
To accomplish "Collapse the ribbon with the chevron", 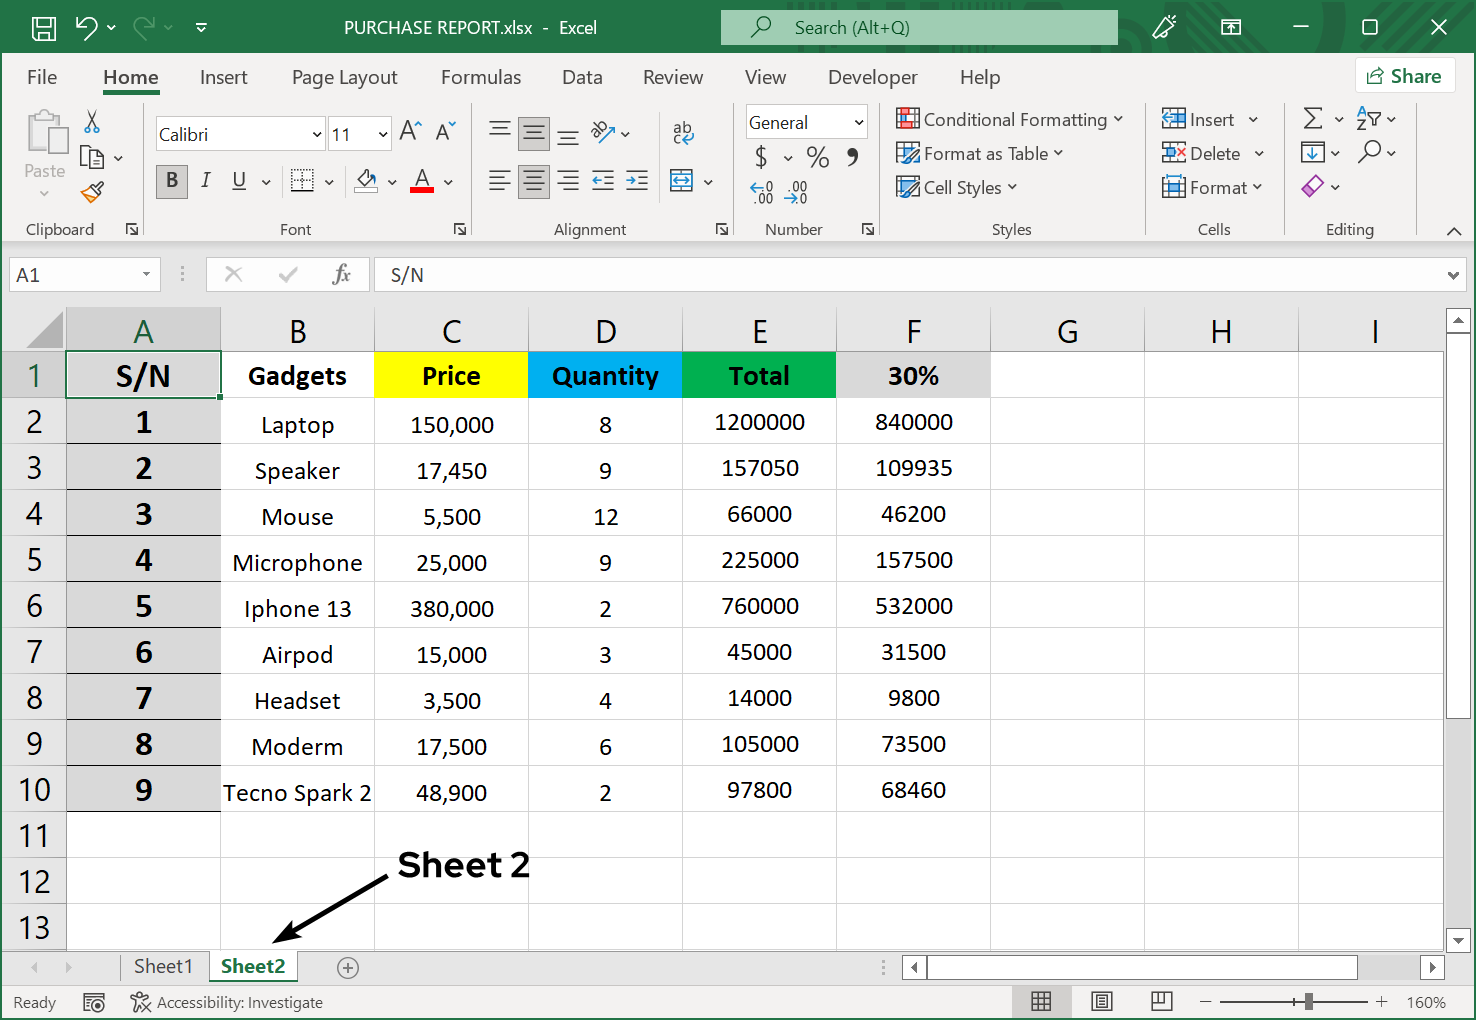I will pos(1455,229).
